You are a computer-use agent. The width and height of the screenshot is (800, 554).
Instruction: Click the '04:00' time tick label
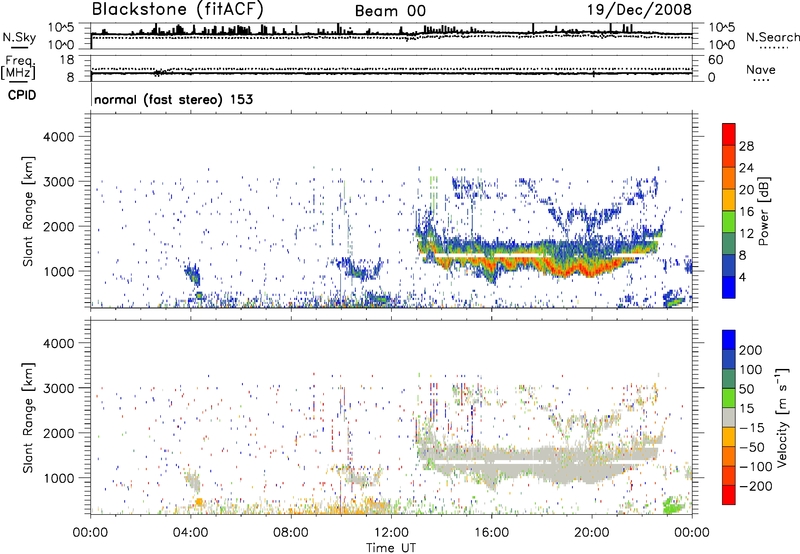click(x=190, y=533)
